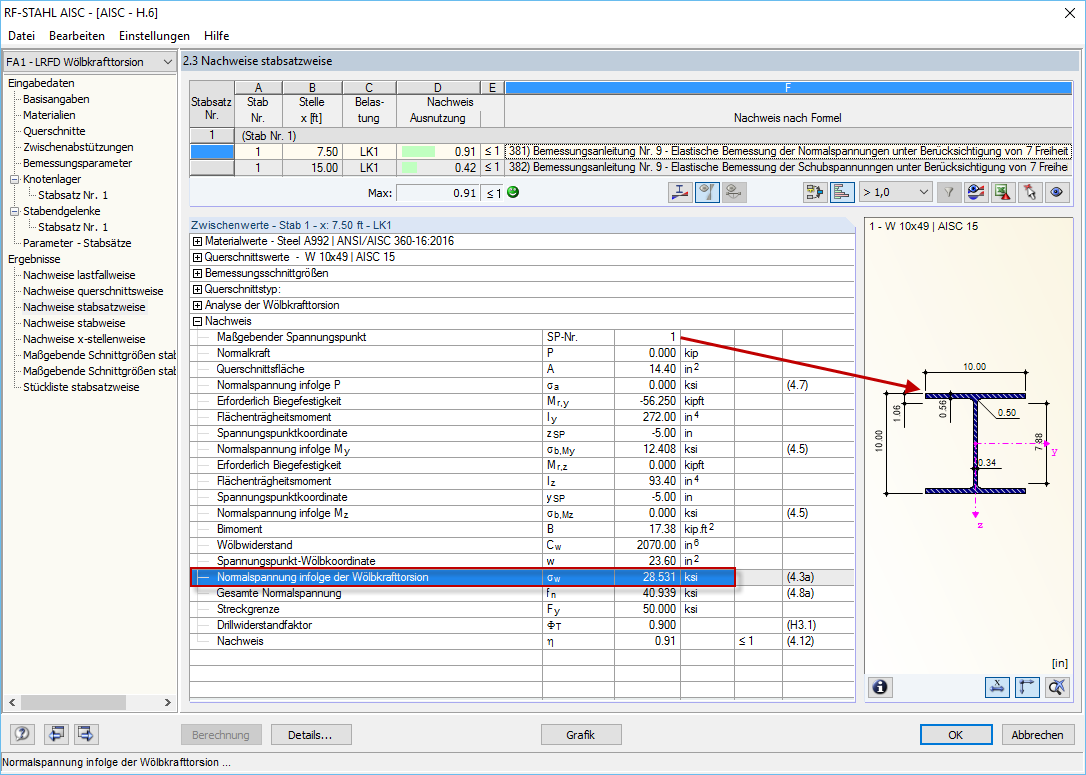Collapse the Nachweis section
Image resolution: width=1086 pixels, height=775 pixels.
[x=197, y=321]
